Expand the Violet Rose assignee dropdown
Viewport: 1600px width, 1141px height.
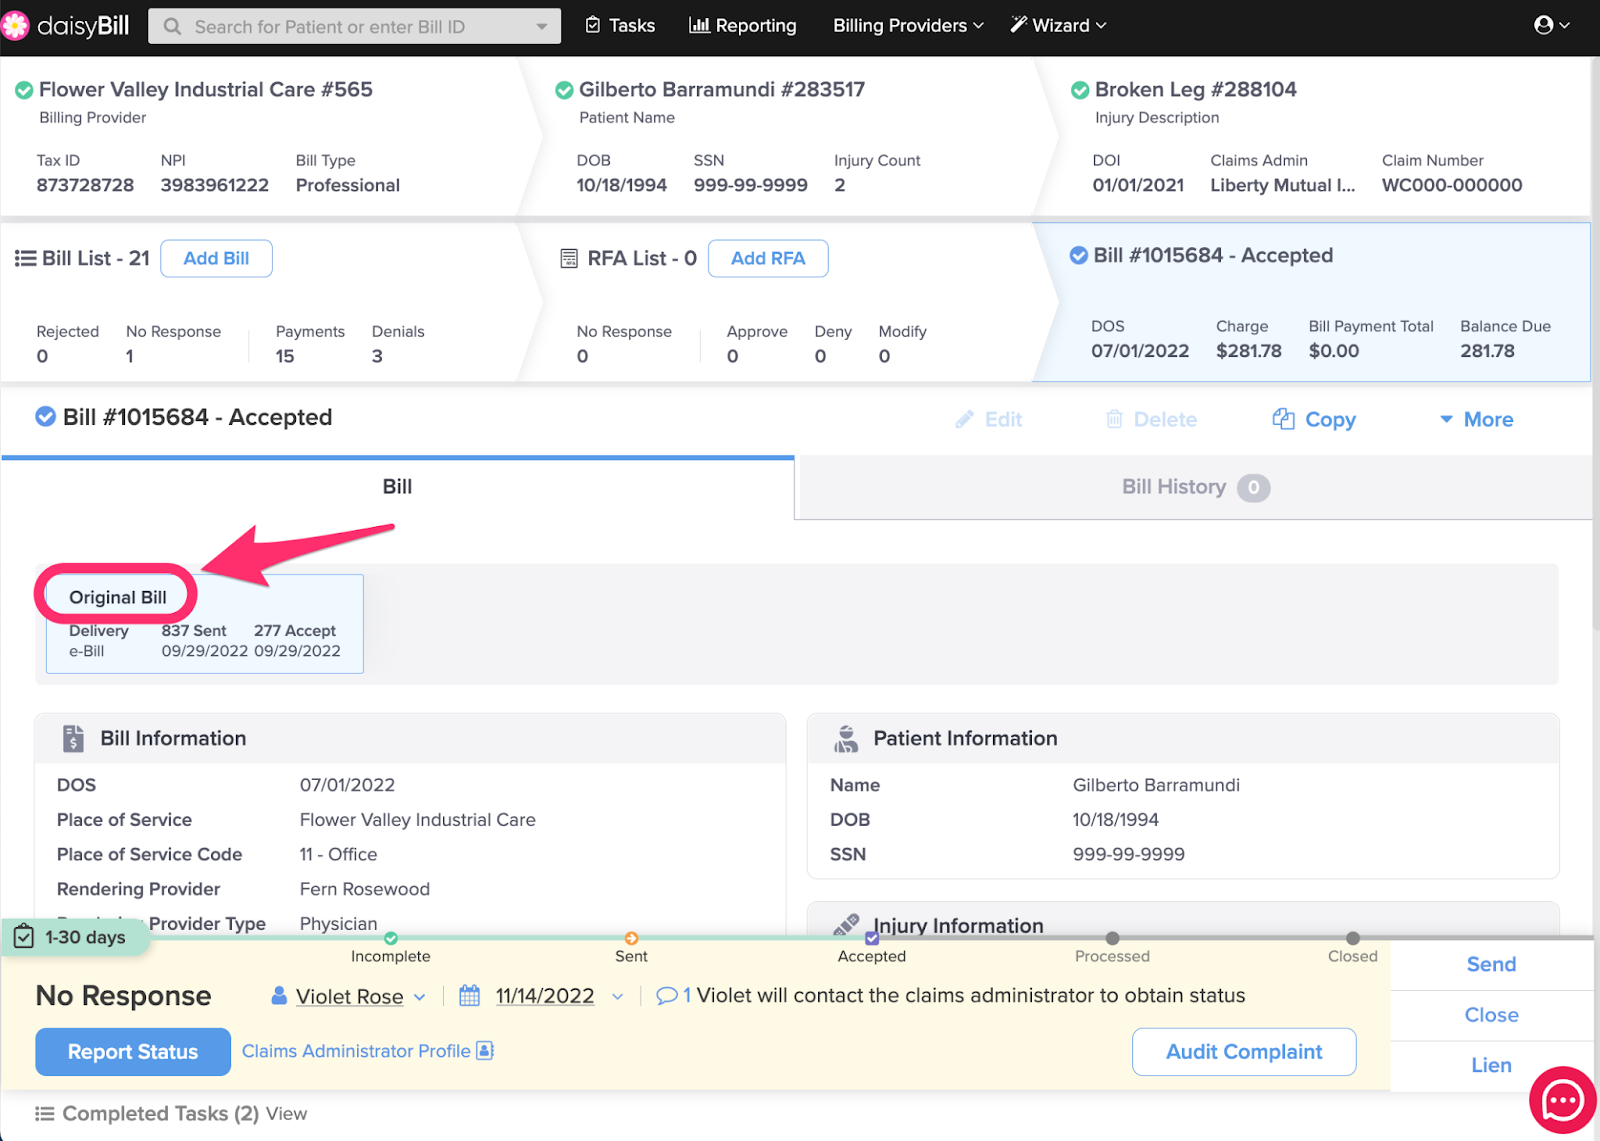pos(419,997)
